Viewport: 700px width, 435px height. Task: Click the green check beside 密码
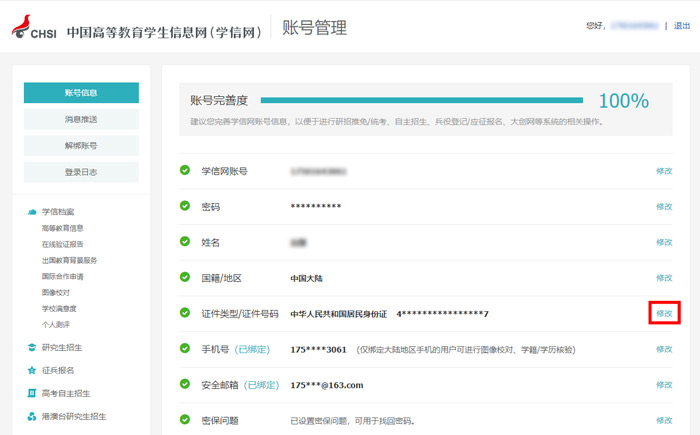point(185,206)
